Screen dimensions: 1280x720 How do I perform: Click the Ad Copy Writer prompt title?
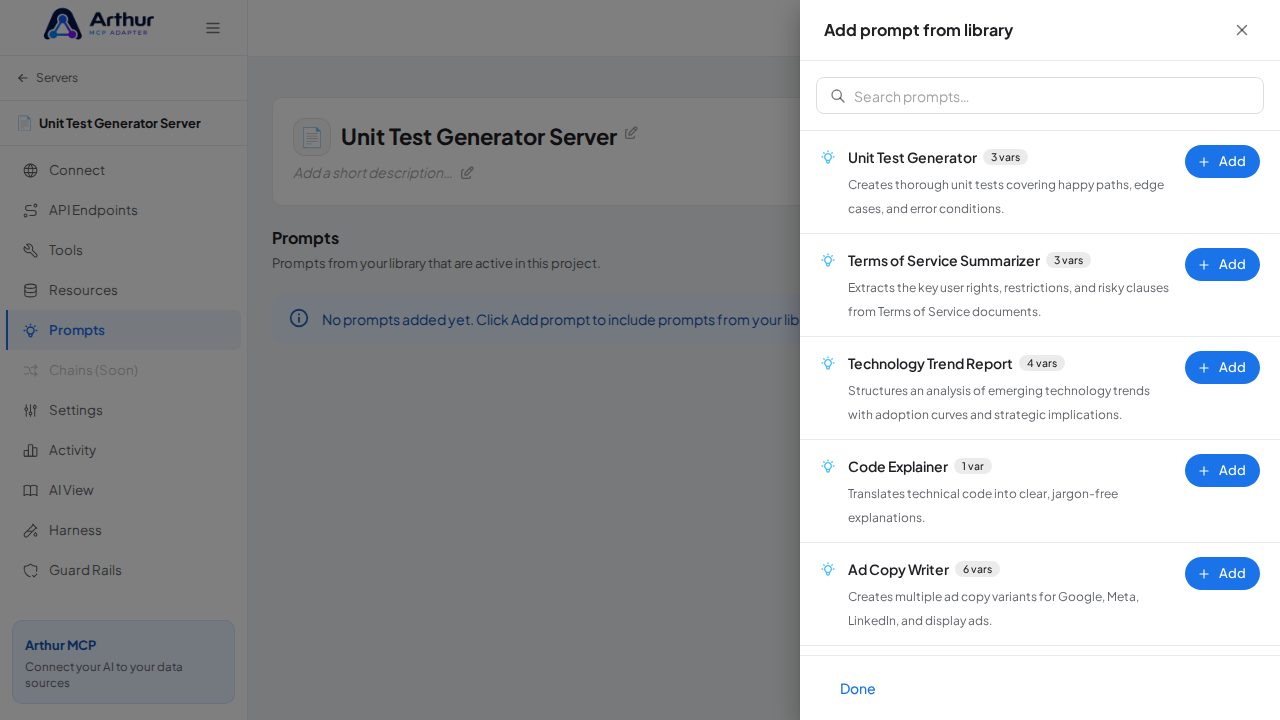pos(898,570)
